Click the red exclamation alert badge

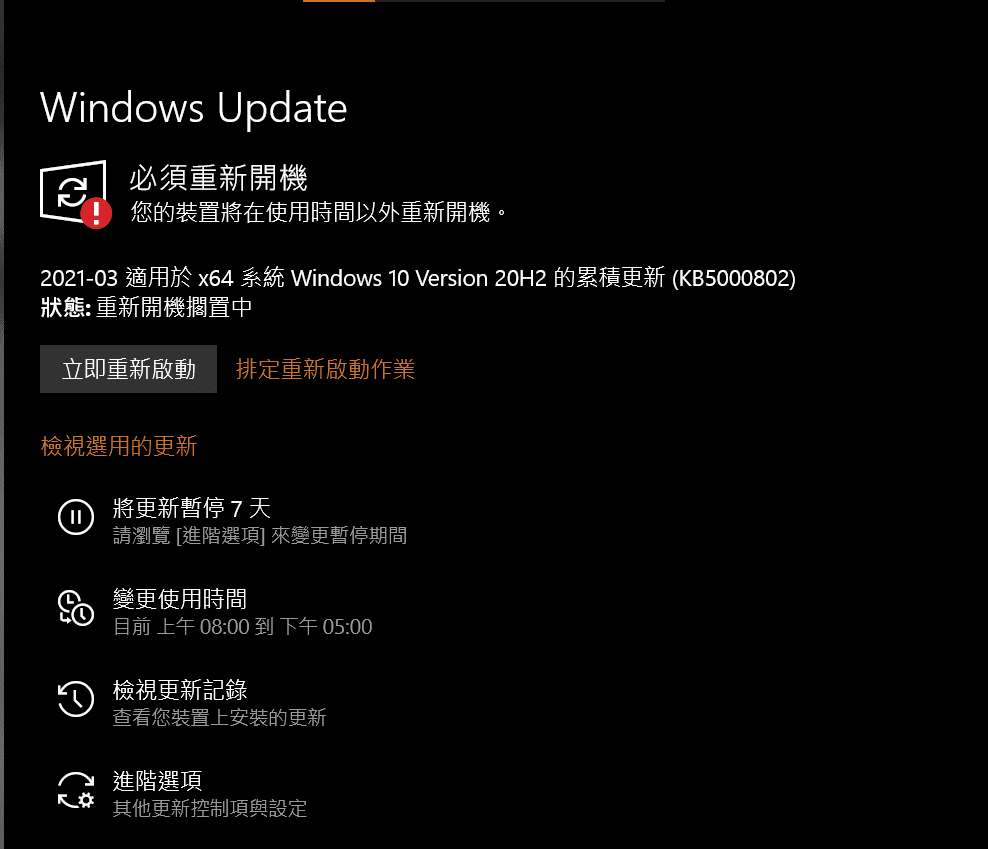click(96, 213)
